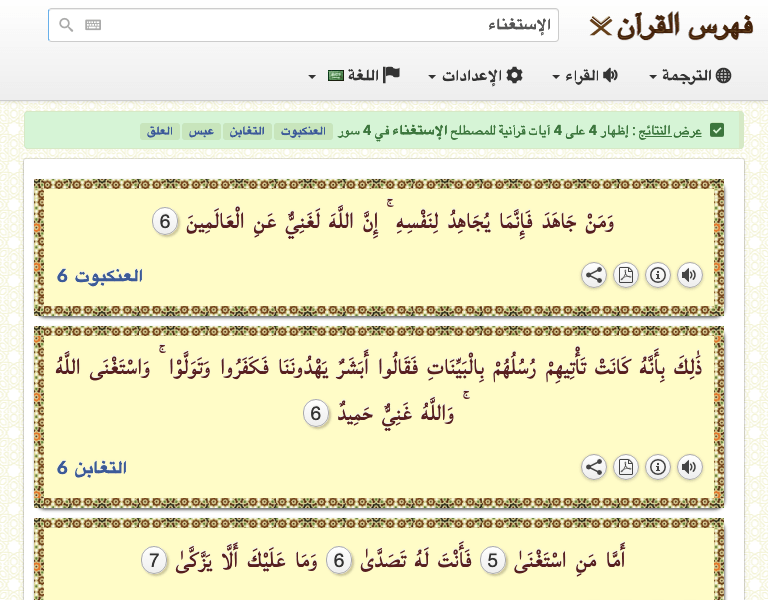This screenshot has width=768, height=600.
Task: Open info for At-Taghabun verse 6
Action: pyautogui.click(x=658, y=467)
